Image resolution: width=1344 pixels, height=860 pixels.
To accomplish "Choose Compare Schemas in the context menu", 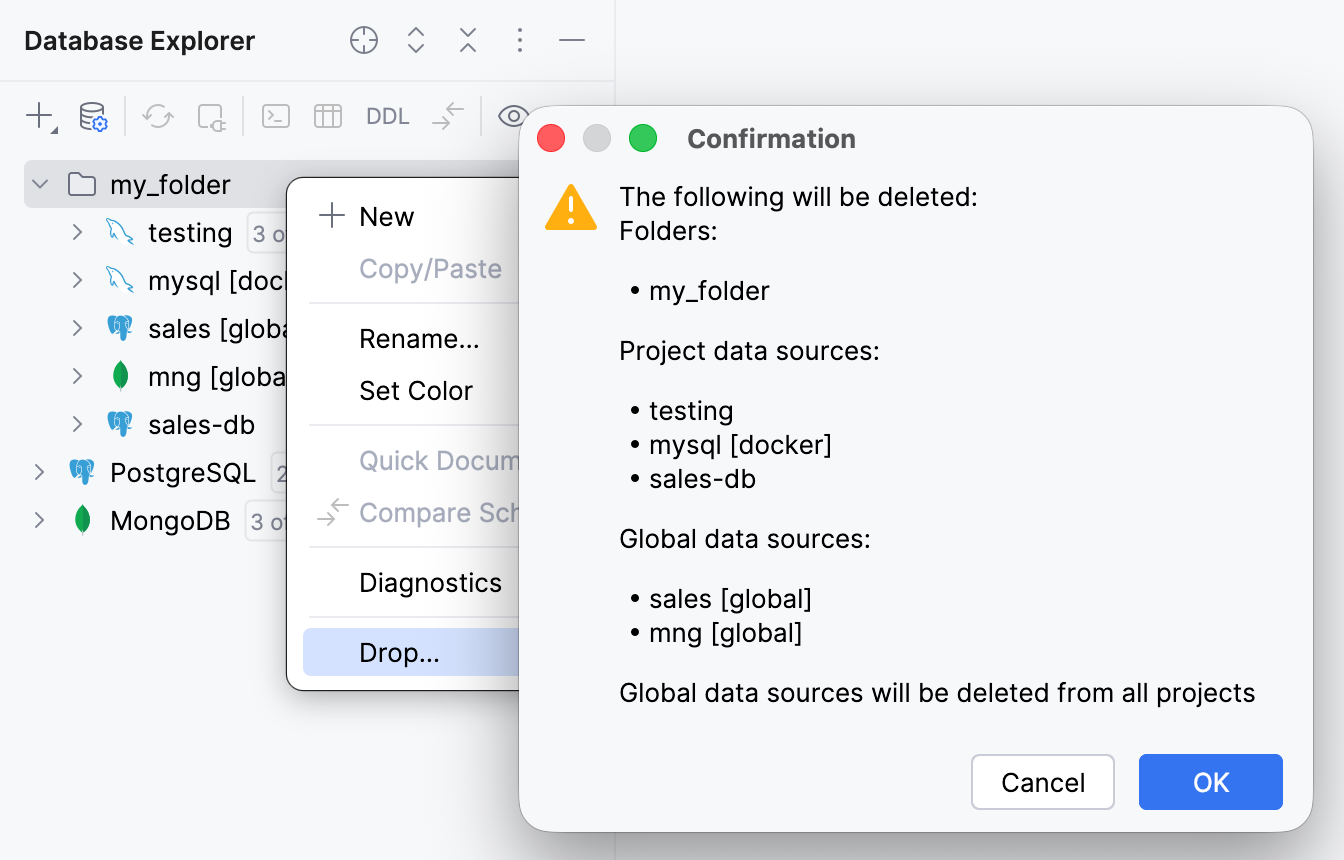I will [411, 513].
